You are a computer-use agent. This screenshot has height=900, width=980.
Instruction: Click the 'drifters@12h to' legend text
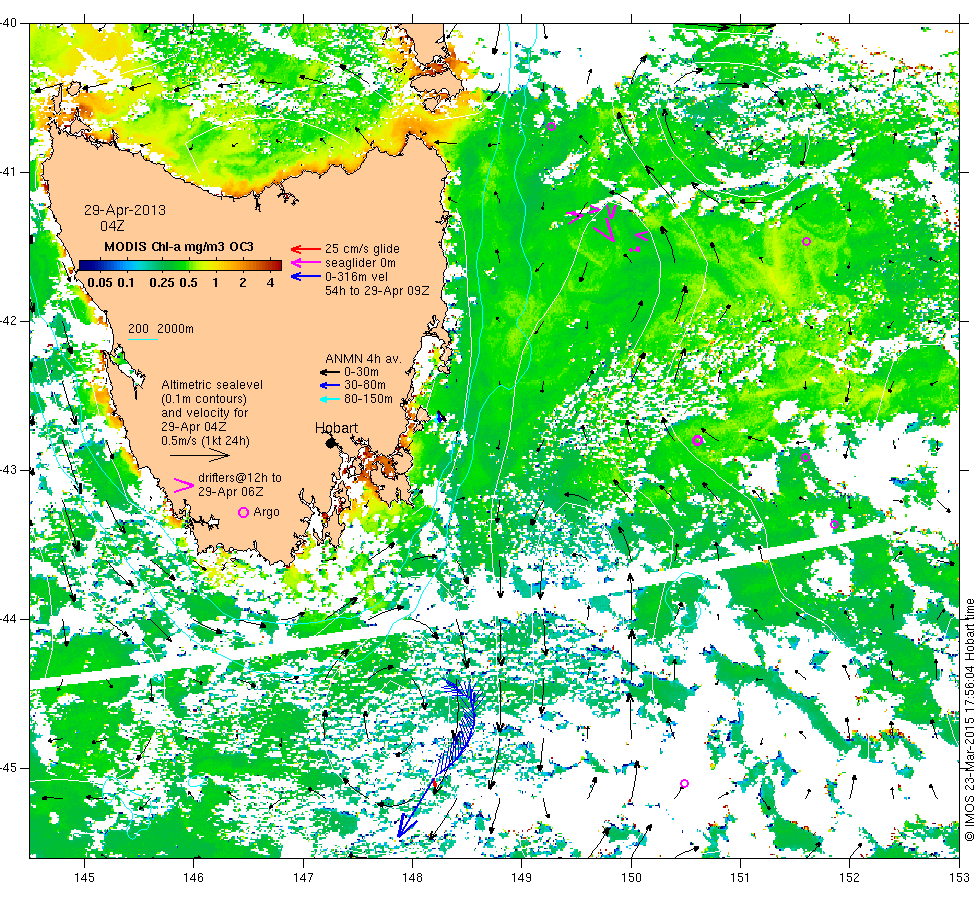click(x=240, y=478)
